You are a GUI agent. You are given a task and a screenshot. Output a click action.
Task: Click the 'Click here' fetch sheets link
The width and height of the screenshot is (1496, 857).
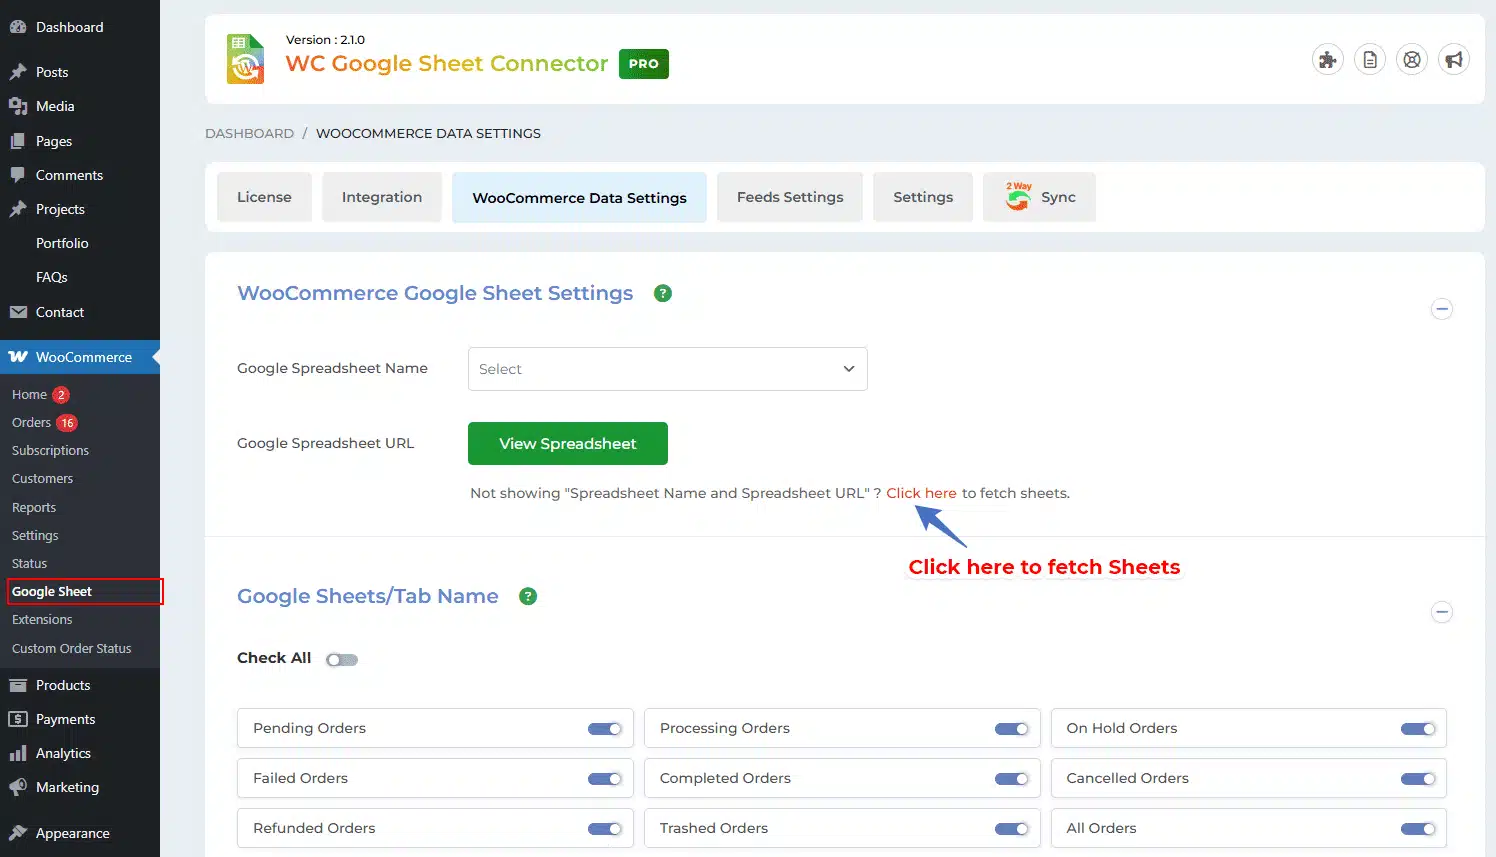(x=921, y=493)
